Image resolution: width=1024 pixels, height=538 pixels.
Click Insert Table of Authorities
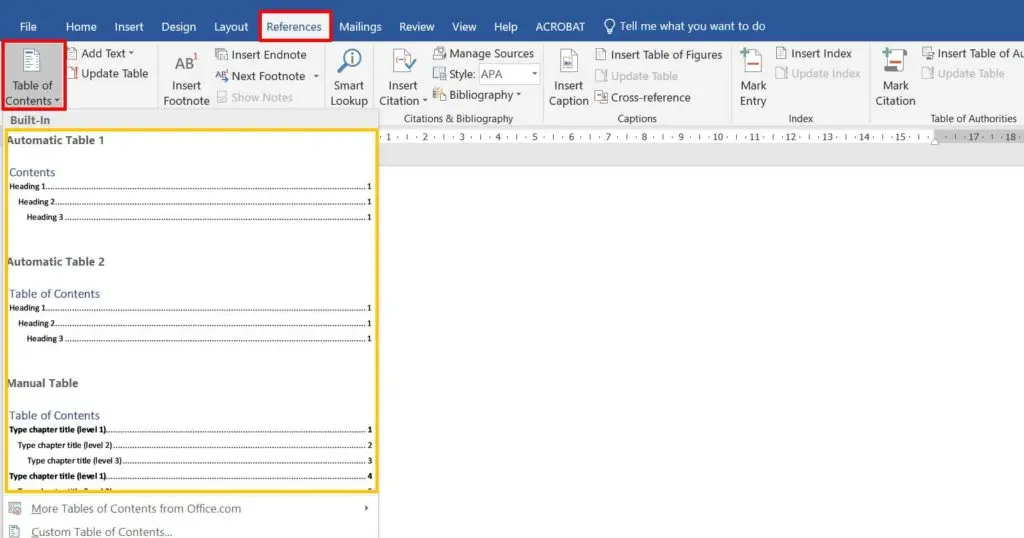click(972, 54)
